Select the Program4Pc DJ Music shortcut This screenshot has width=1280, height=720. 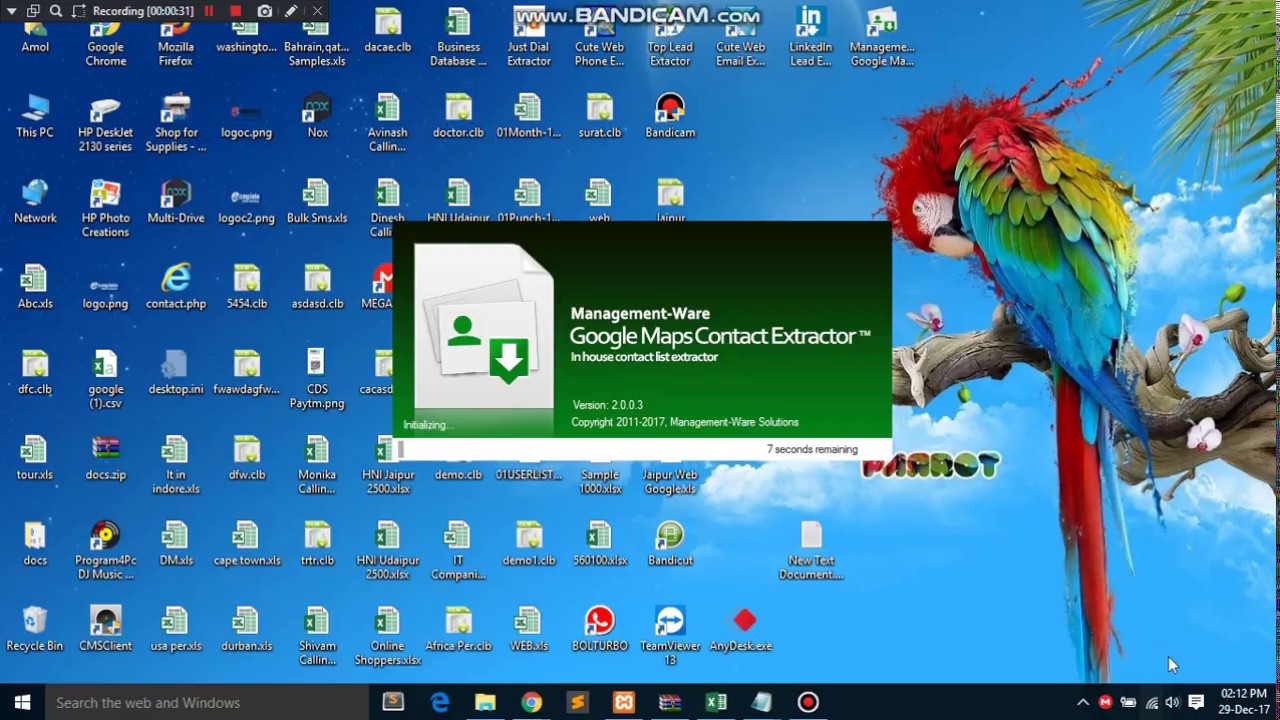click(x=105, y=551)
